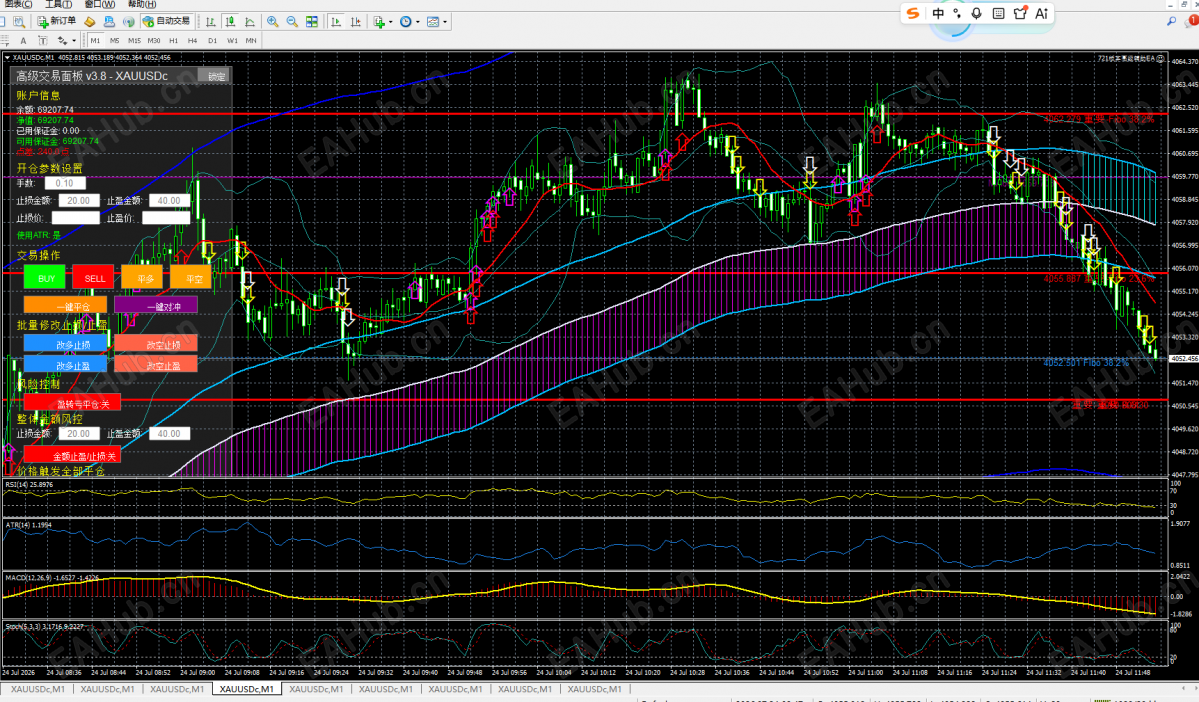1199x702 pixels.
Task: Toggle the 盈转亏平仓:关 risk control button
Action: [72, 403]
